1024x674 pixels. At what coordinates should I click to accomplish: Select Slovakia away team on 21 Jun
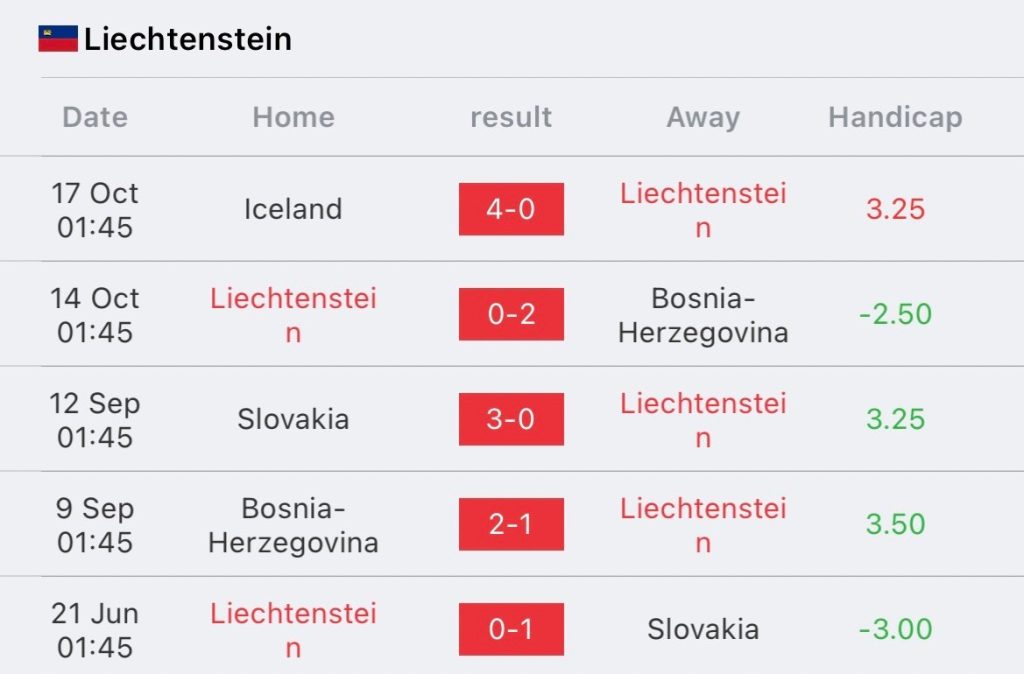coord(703,630)
